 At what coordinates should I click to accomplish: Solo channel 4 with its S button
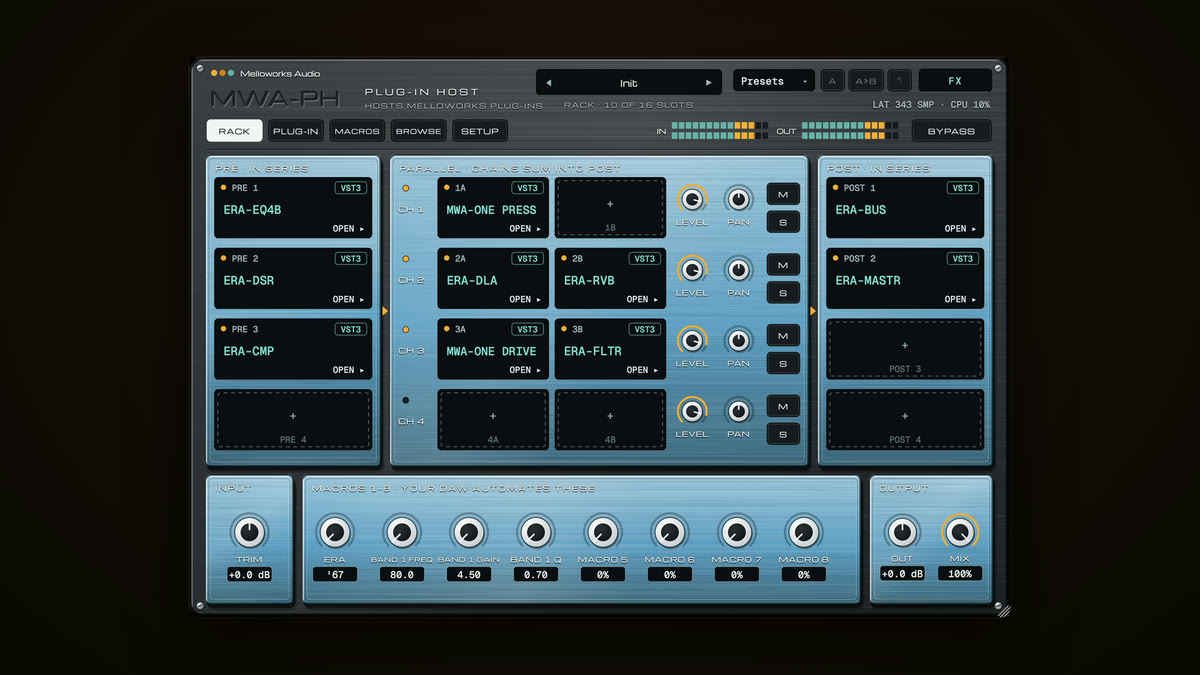[783, 434]
